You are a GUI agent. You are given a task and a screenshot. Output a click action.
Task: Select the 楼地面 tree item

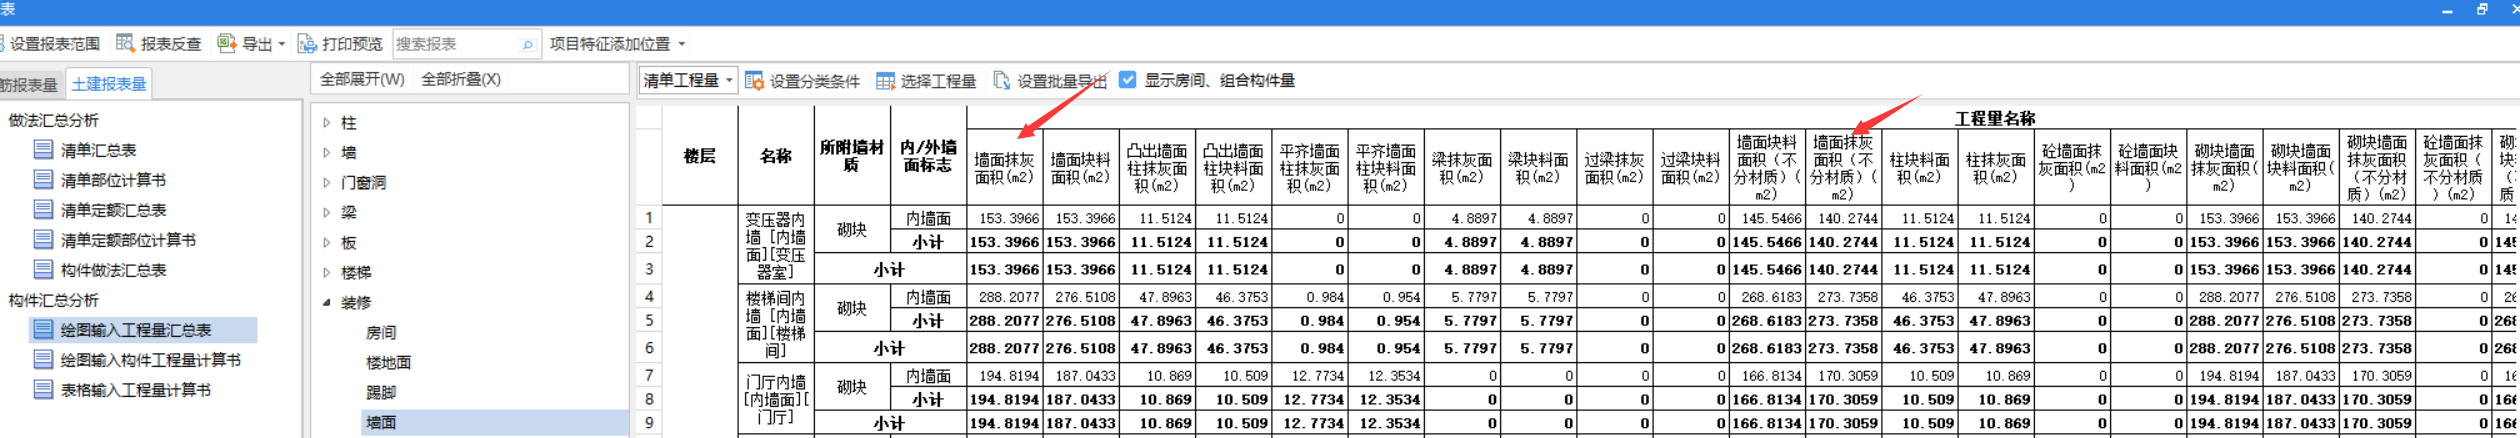click(x=389, y=363)
